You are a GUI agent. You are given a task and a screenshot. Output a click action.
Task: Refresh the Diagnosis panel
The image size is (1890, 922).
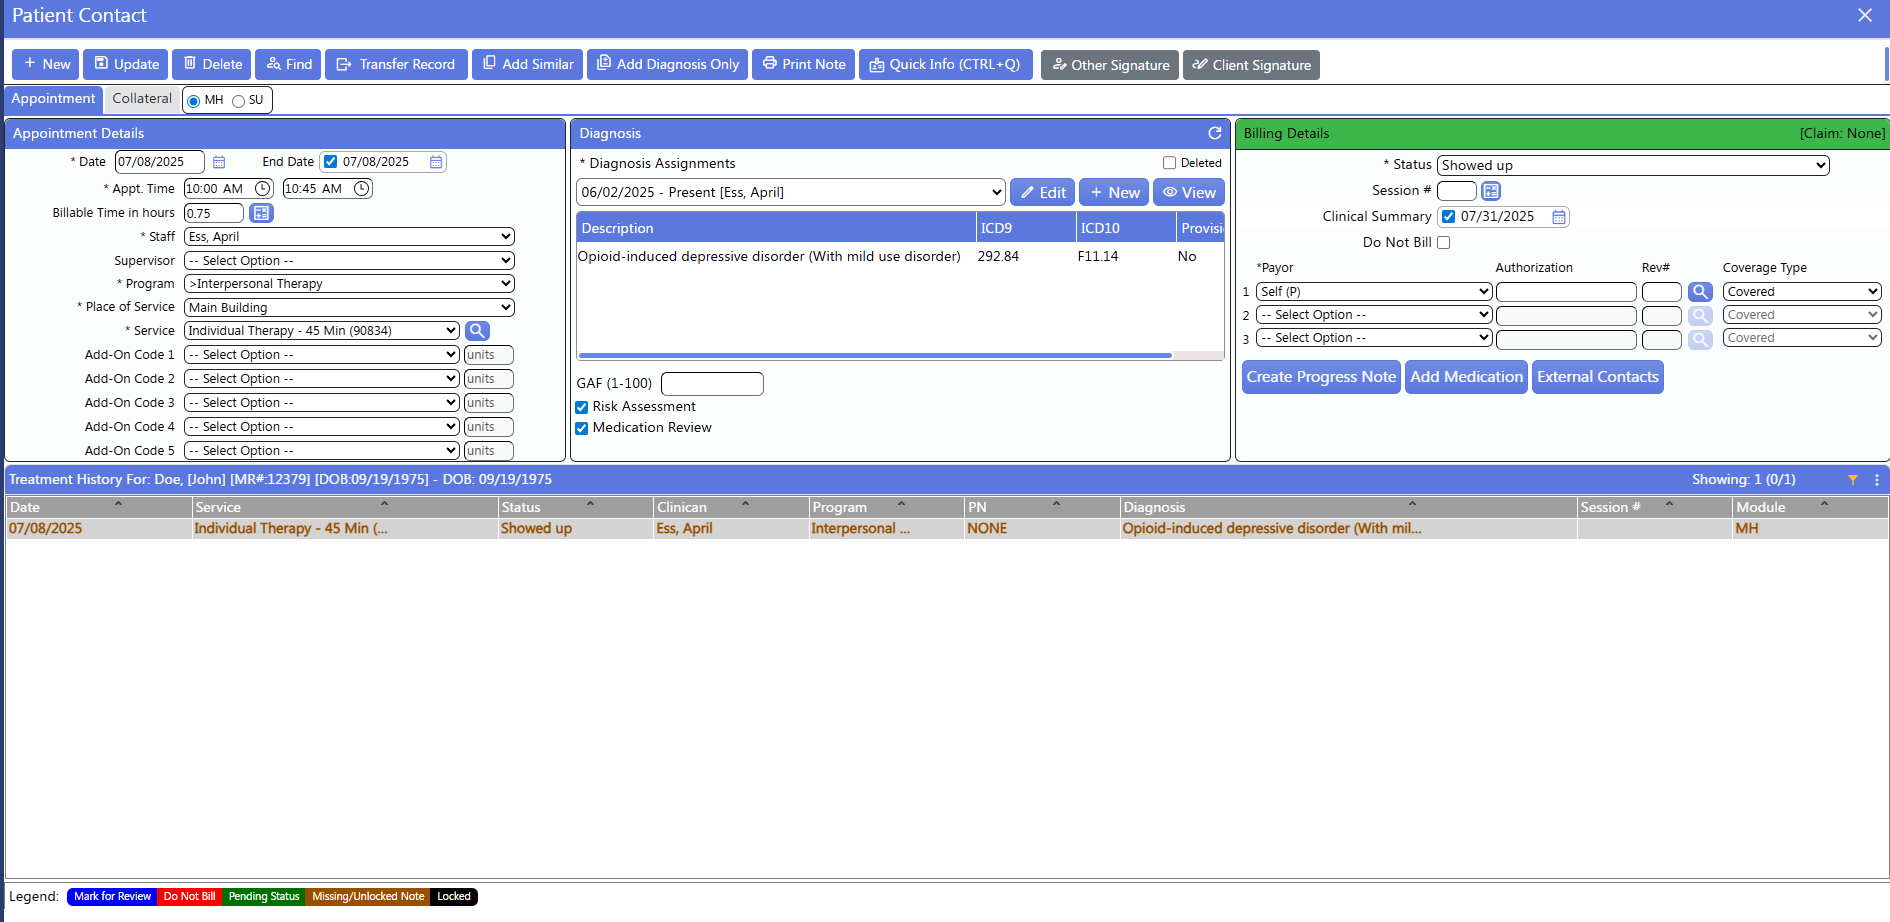[x=1215, y=133]
